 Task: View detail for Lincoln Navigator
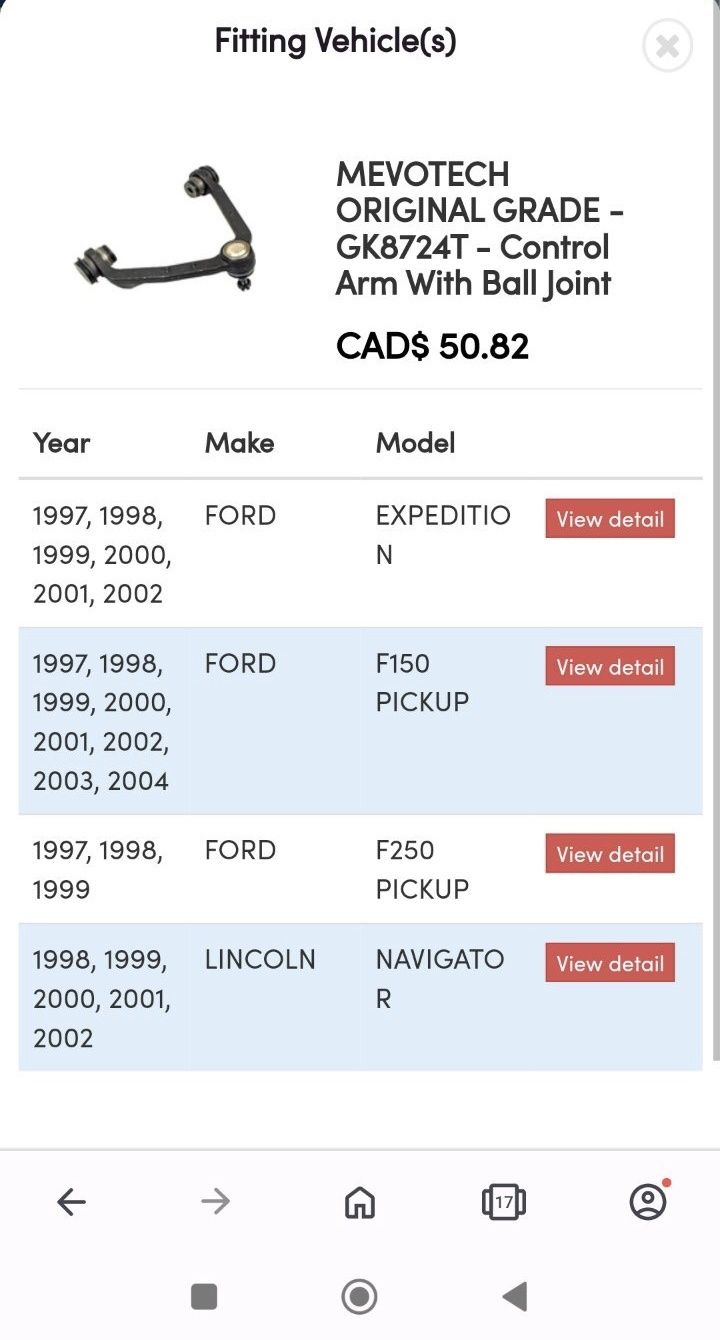[x=610, y=963]
